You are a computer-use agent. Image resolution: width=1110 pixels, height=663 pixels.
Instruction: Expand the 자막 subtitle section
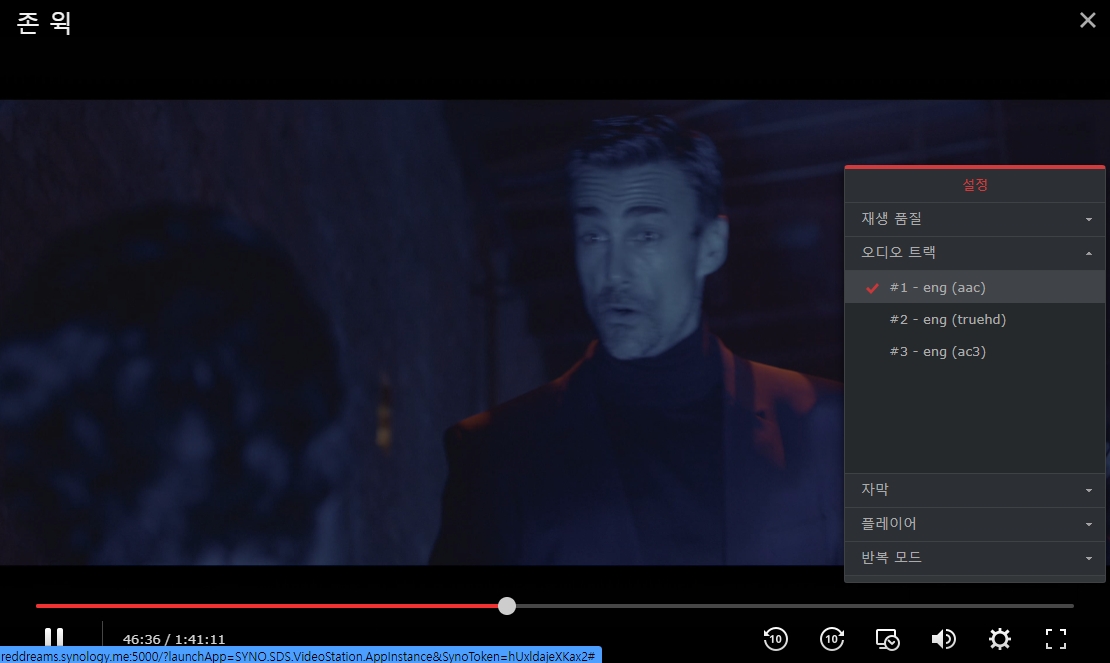pyautogui.click(x=975, y=490)
